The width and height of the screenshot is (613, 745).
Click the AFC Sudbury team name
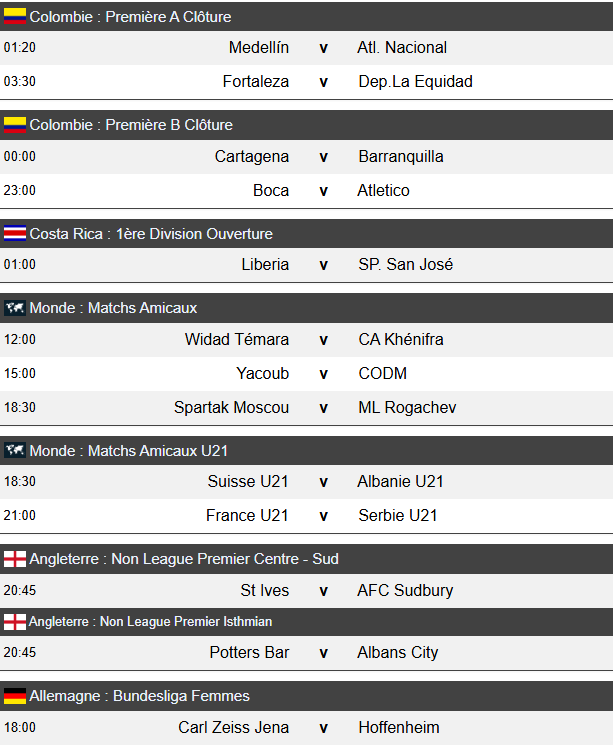[x=405, y=590]
